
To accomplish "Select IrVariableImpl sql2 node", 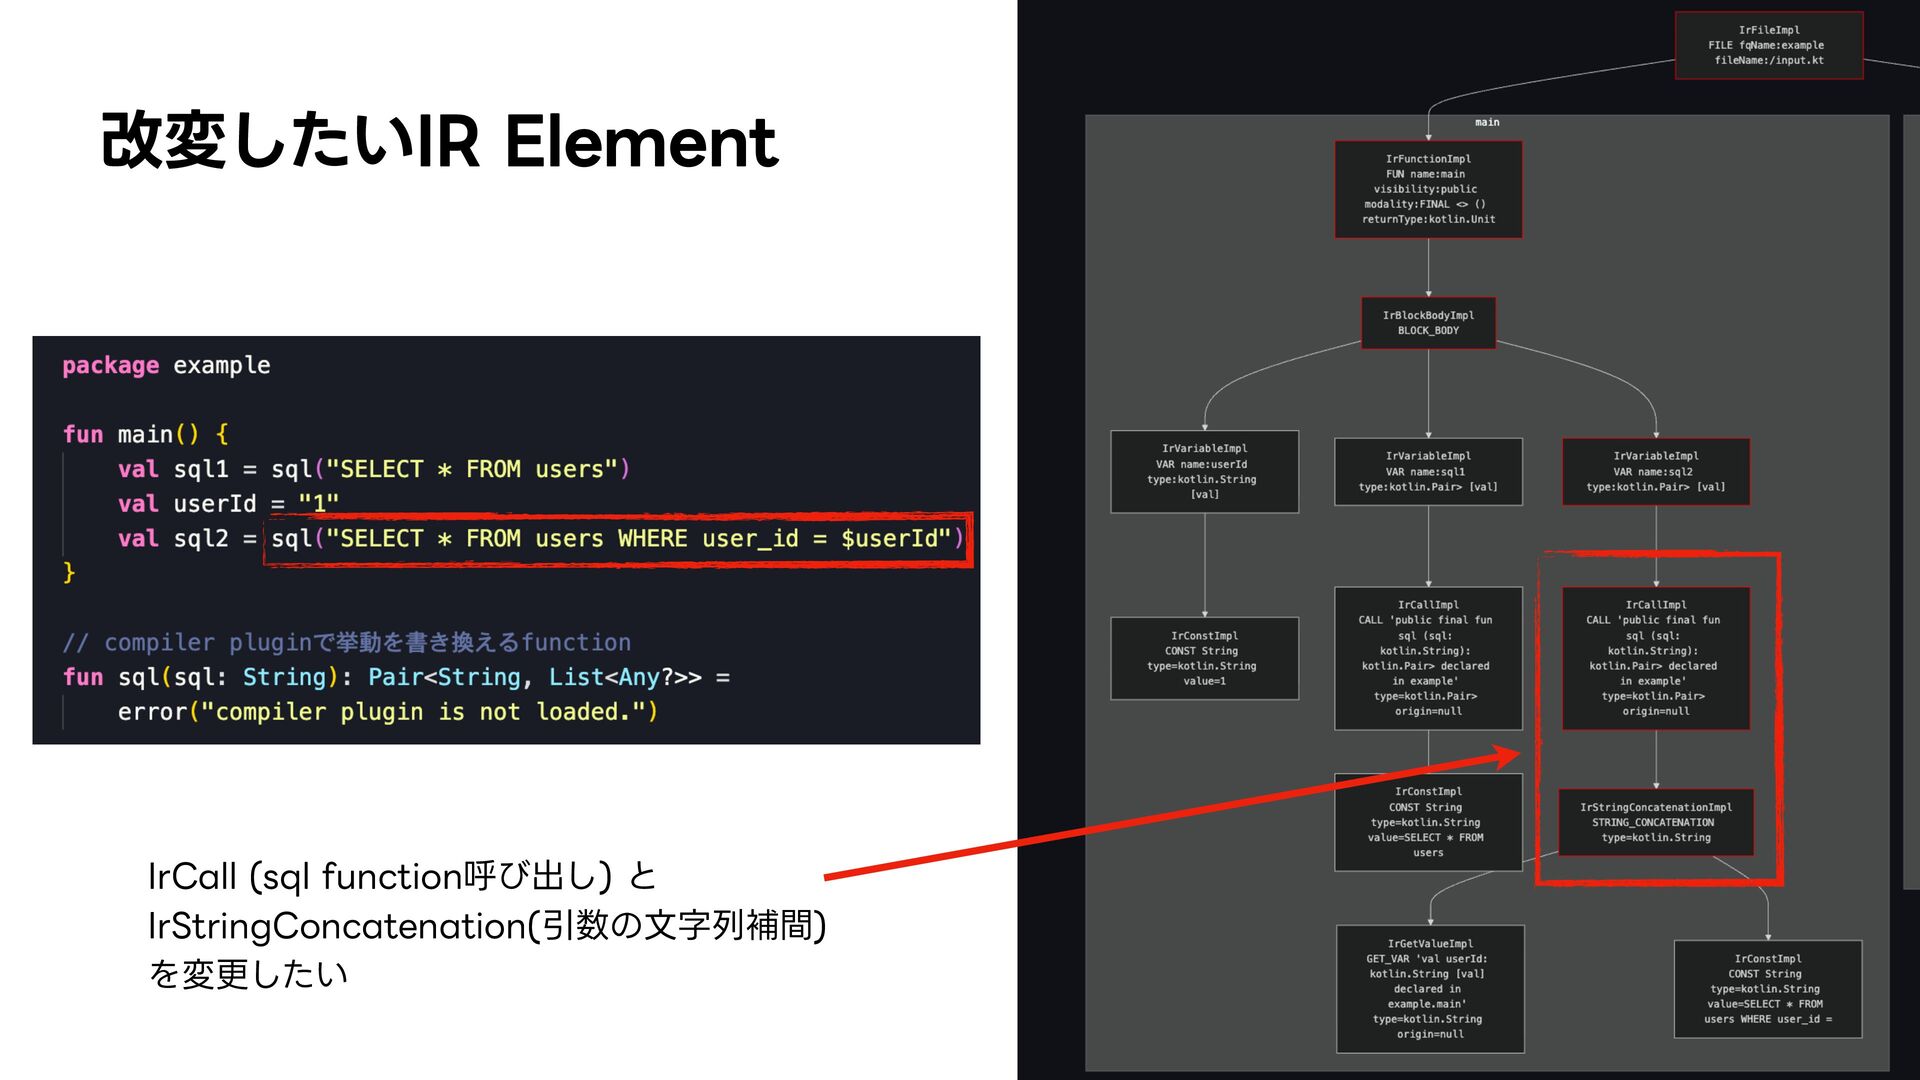I will tap(1655, 471).
